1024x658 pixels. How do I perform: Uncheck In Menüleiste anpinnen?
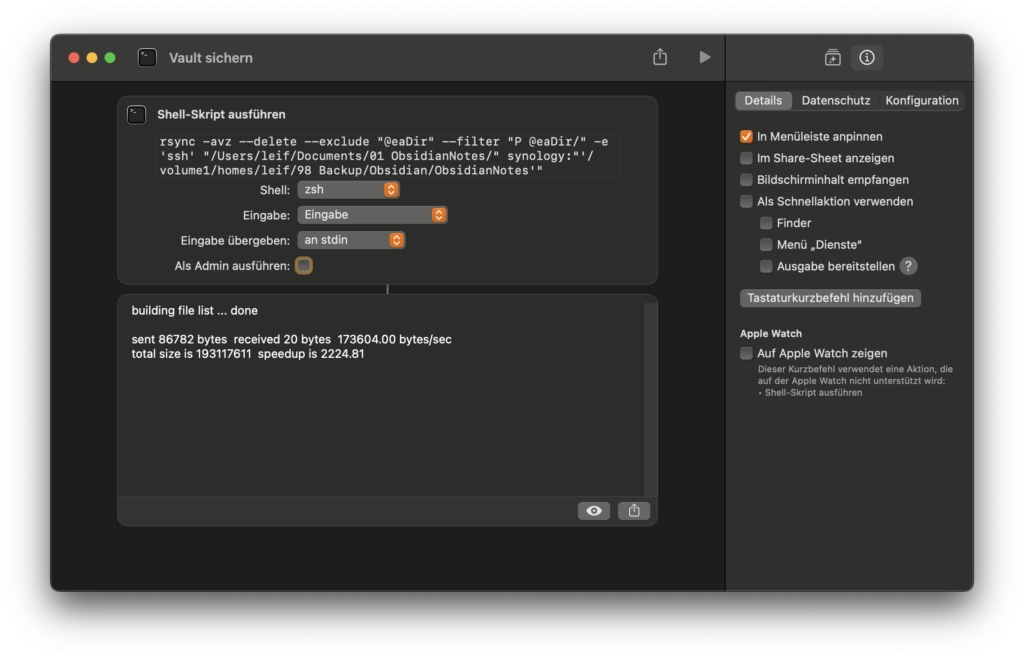pyautogui.click(x=746, y=136)
